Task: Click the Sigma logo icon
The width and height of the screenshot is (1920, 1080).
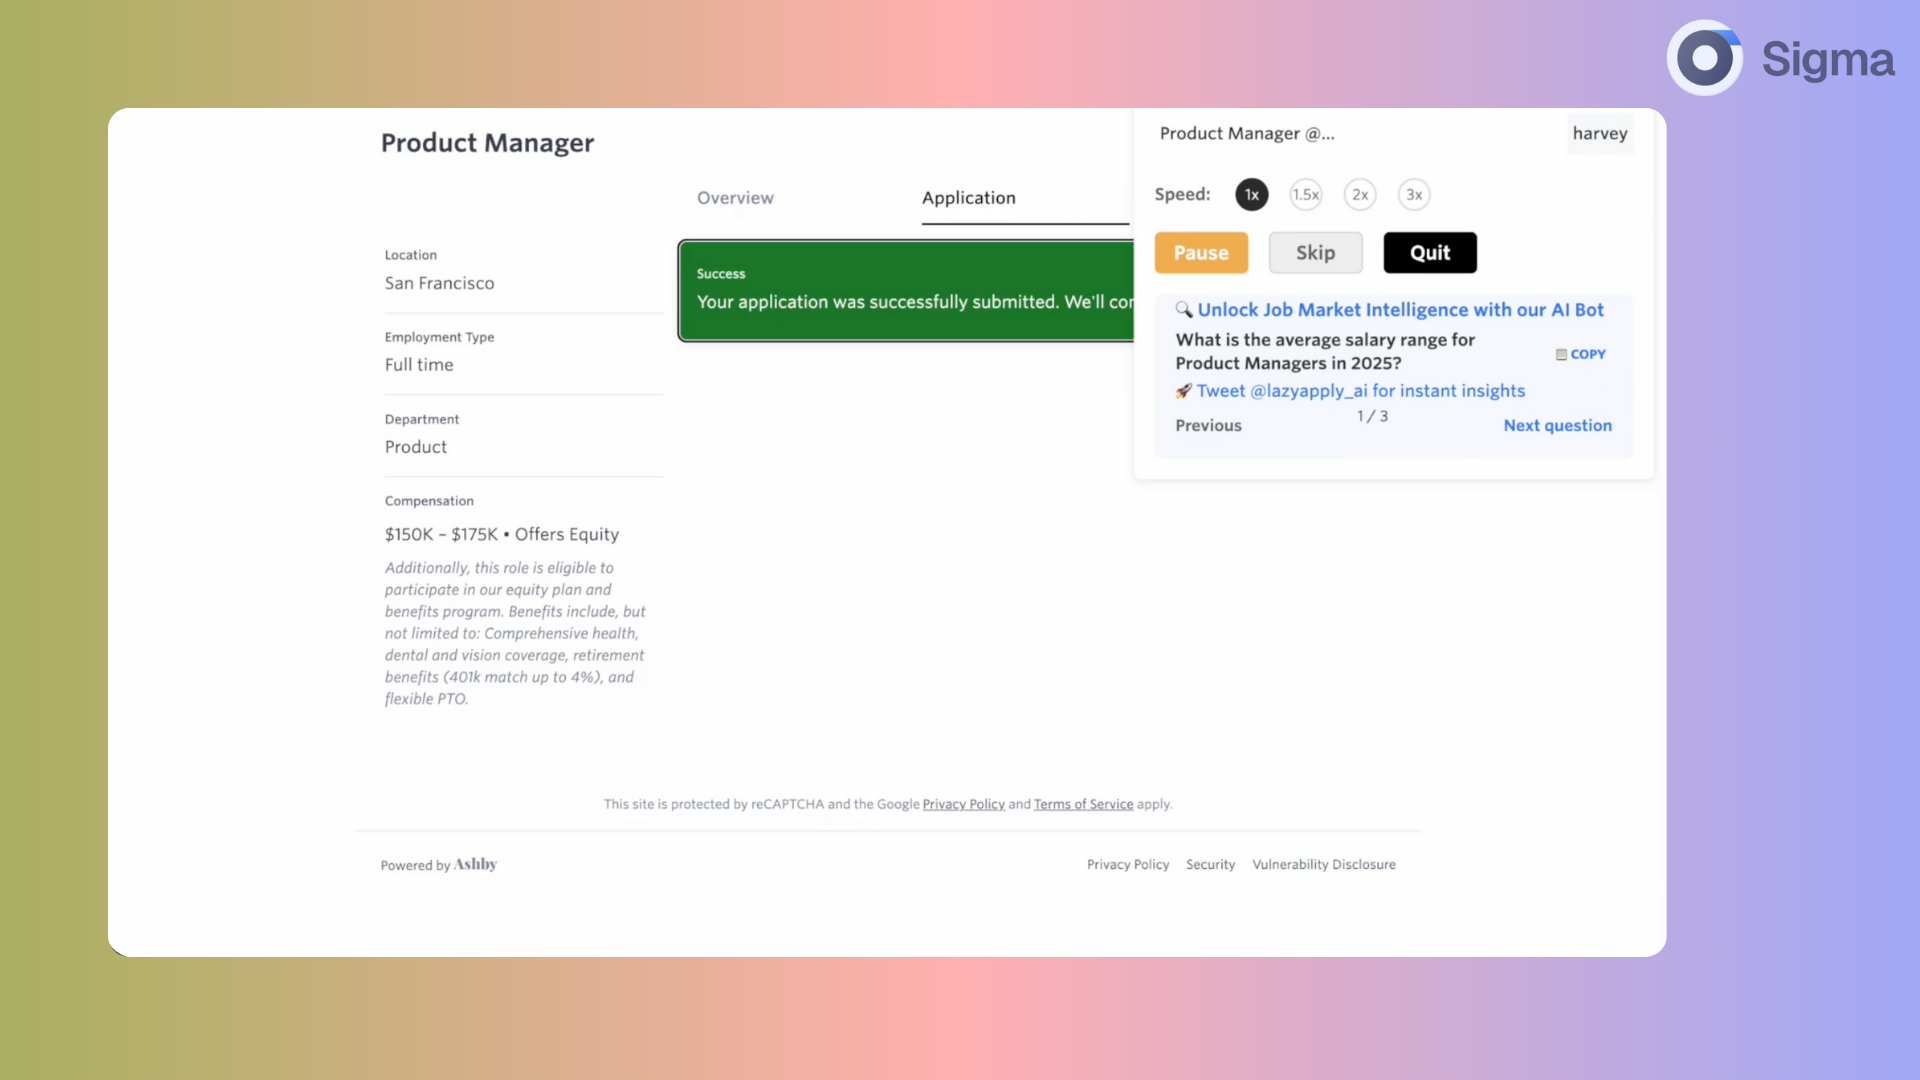Action: [1705, 58]
